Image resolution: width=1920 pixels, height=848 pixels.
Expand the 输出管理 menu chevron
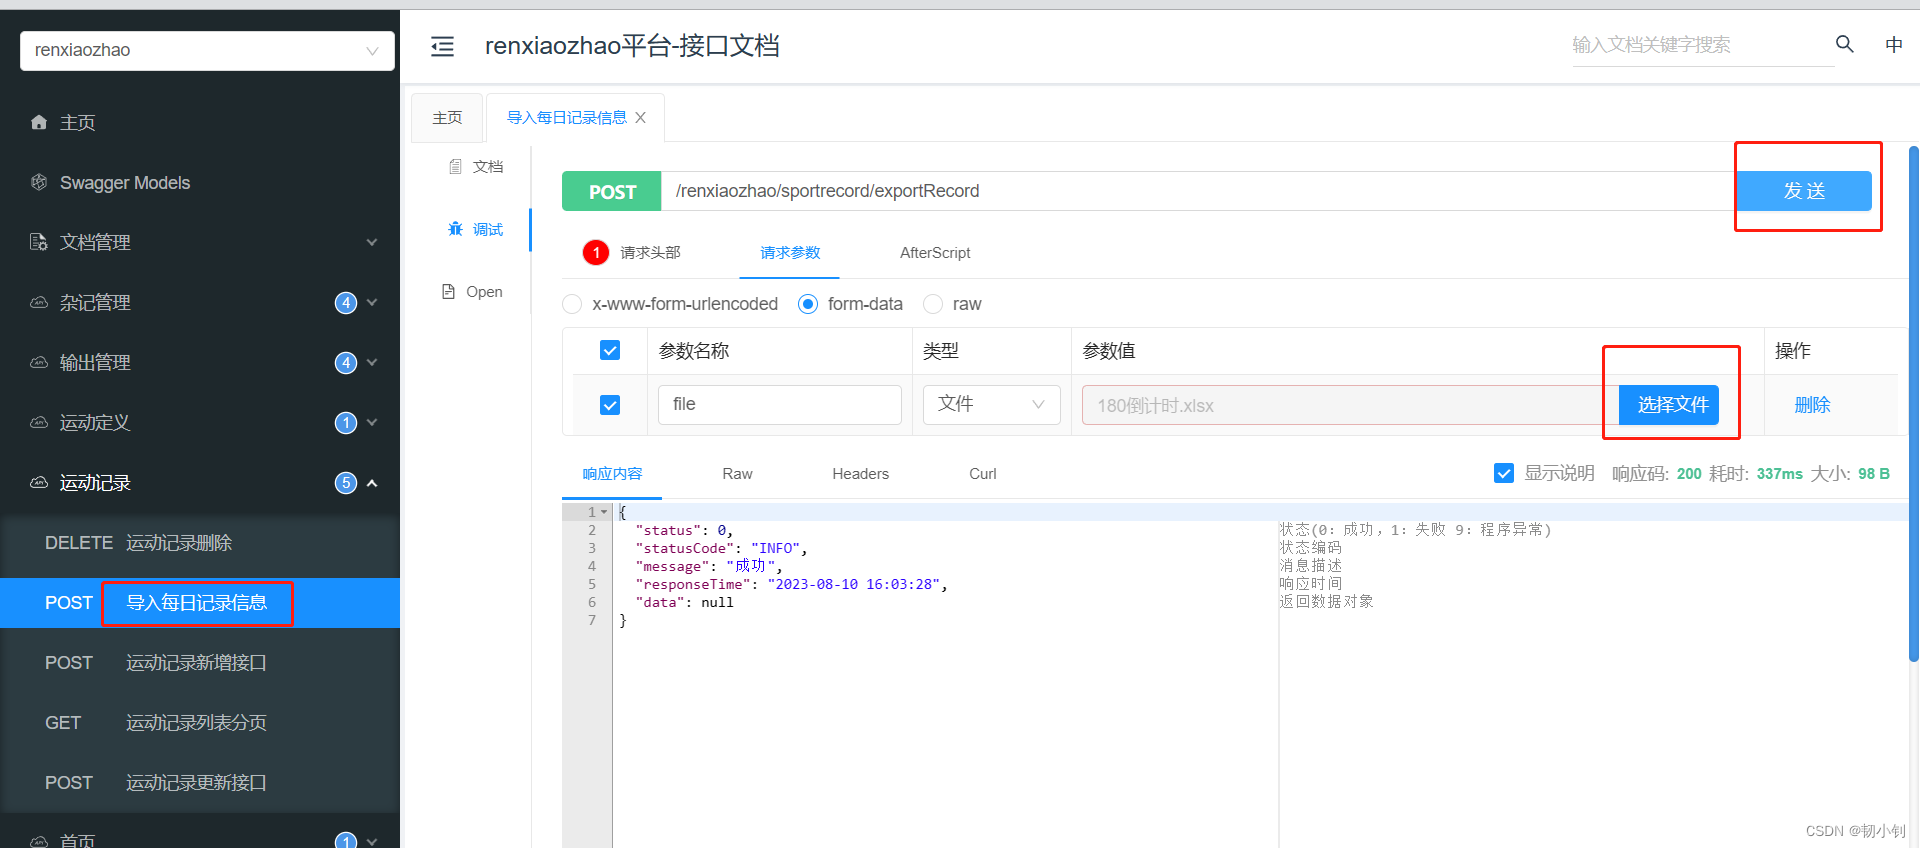(372, 362)
